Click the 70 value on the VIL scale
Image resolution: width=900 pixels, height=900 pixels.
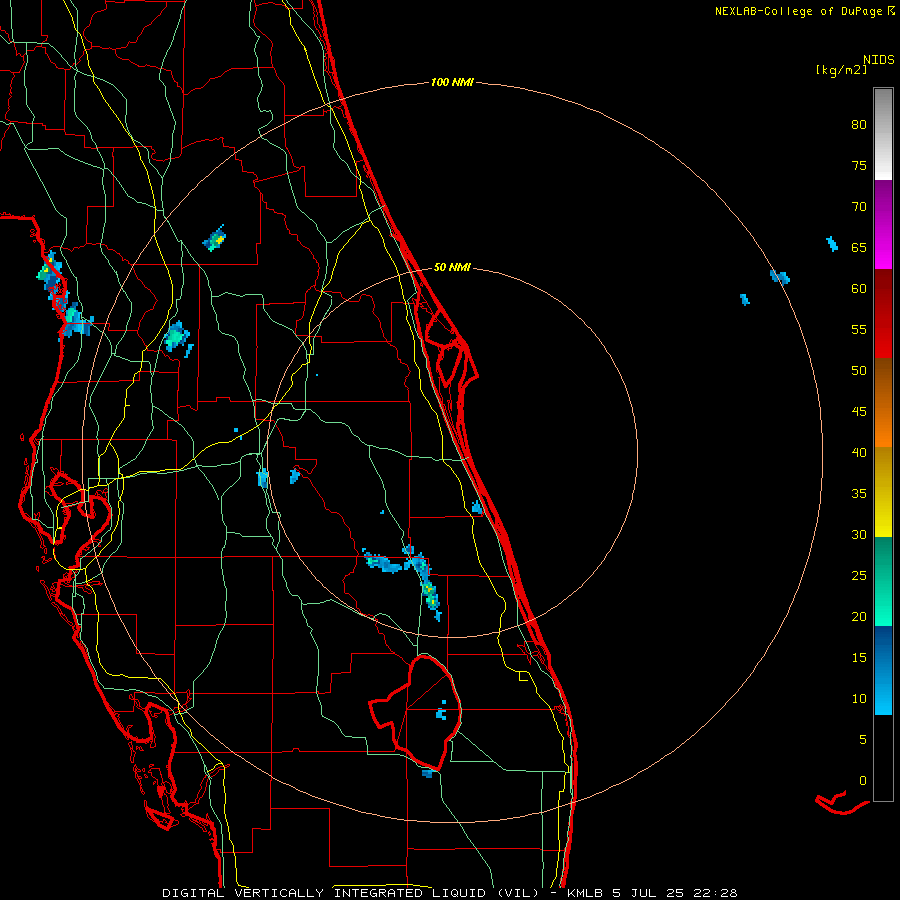tap(859, 207)
